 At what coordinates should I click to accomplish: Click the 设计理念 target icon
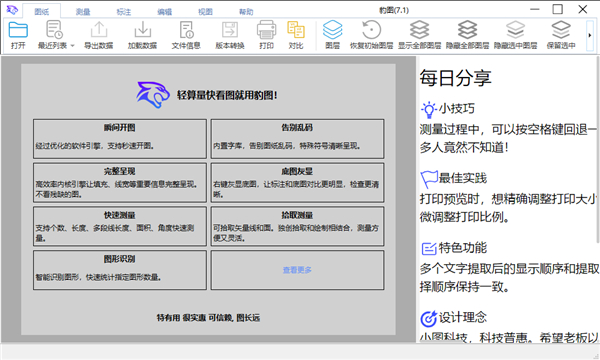coord(429,318)
